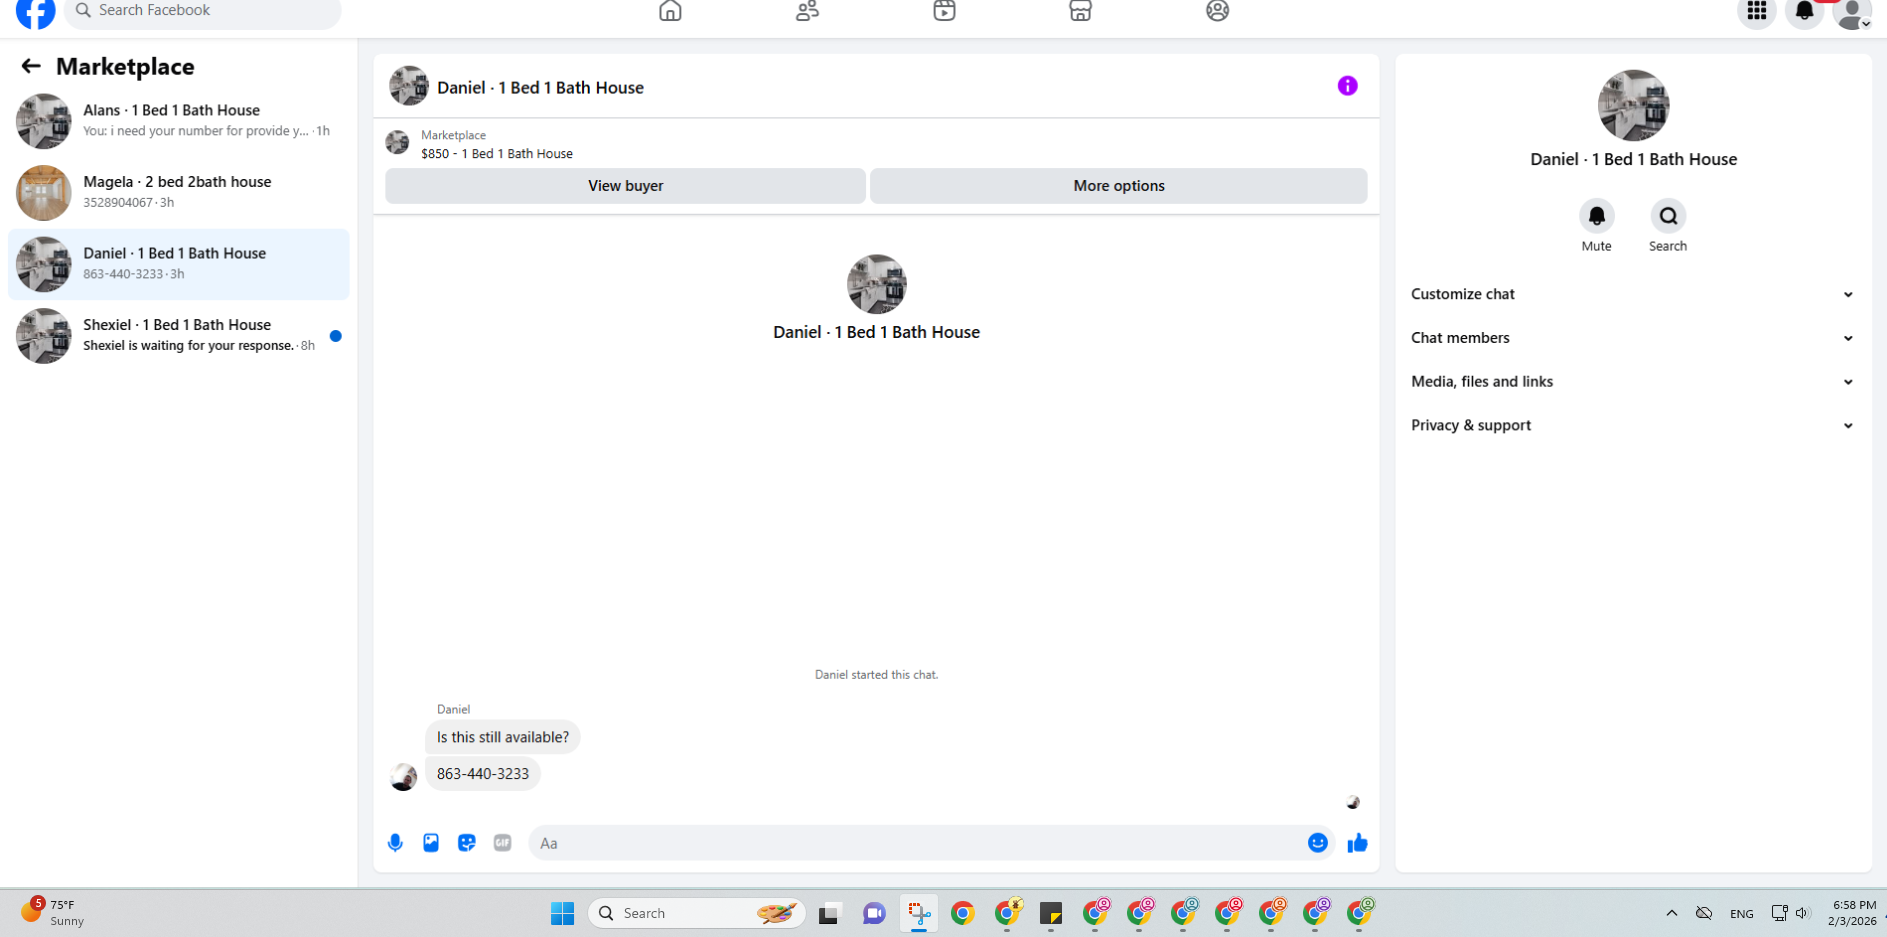Open Task View on the taskbar
1887x937 pixels.
point(829,913)
